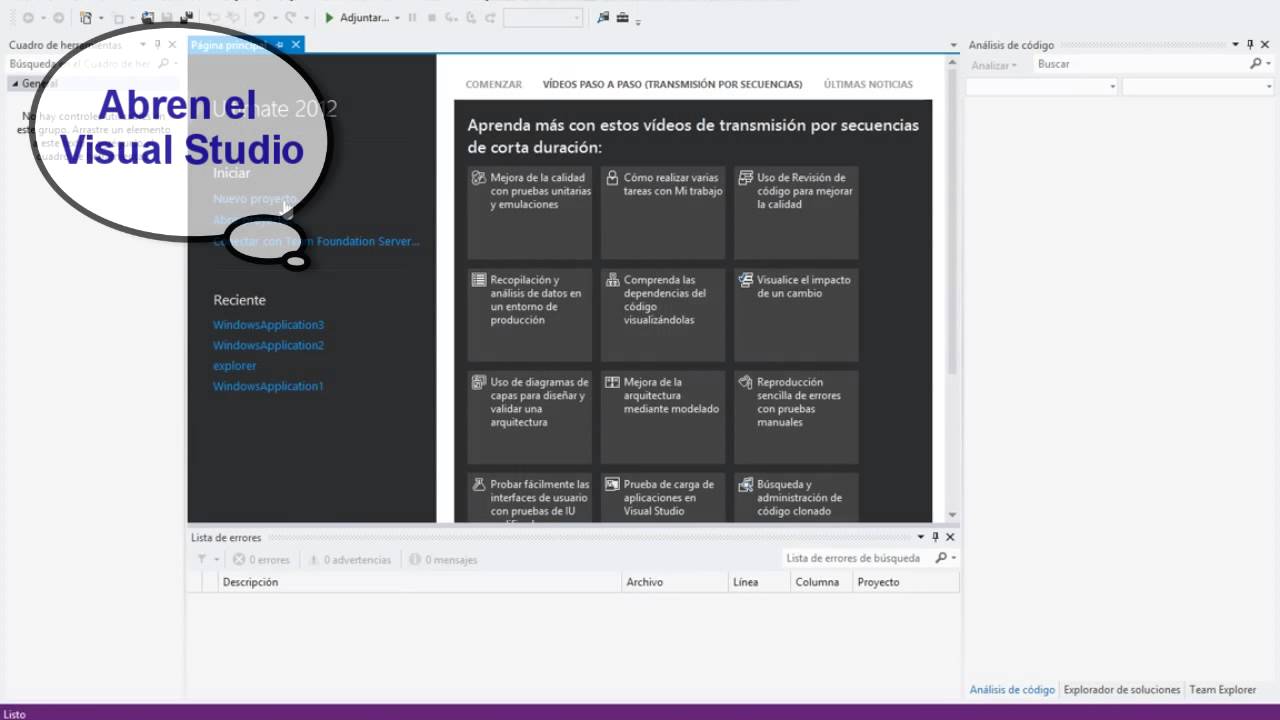
Task: Toggle the 0 mensajes filter
Action: [x=443, y=560]
